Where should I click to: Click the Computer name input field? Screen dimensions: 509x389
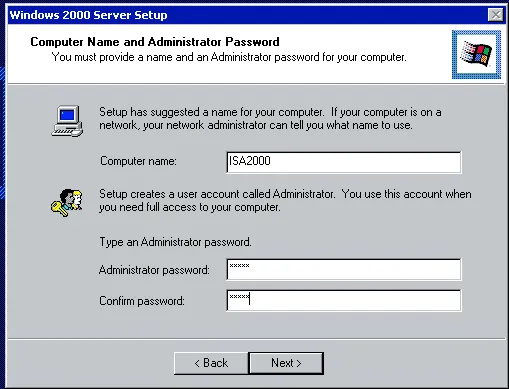[x=344, y=162]
